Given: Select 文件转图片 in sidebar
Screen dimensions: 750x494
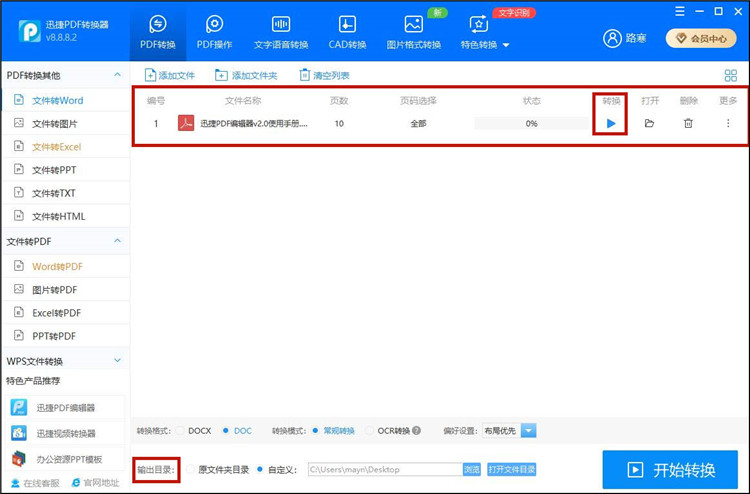Looking at the screenshot, I should (x=66, y=124).
